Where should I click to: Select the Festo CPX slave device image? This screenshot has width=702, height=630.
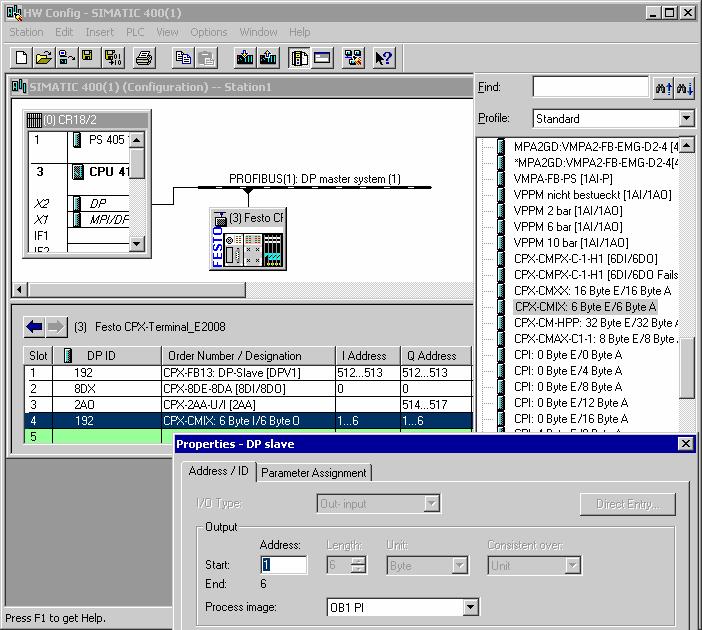pos(248,239)
